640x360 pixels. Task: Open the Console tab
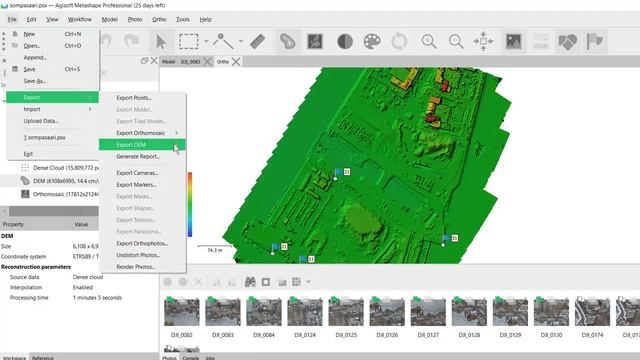point(191,358)
